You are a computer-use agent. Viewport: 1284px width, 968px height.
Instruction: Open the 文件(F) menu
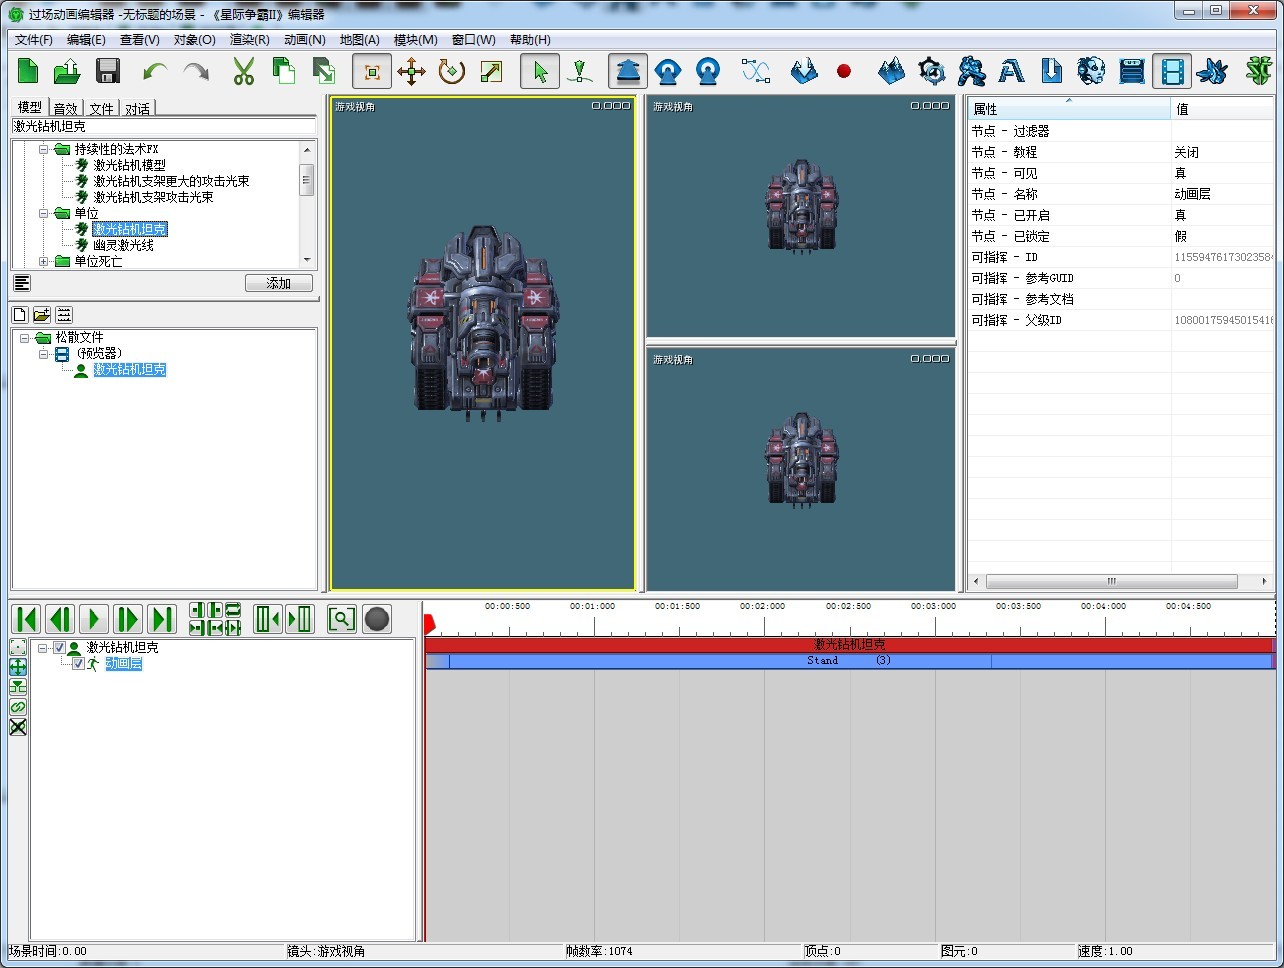(x=34, y=40)
